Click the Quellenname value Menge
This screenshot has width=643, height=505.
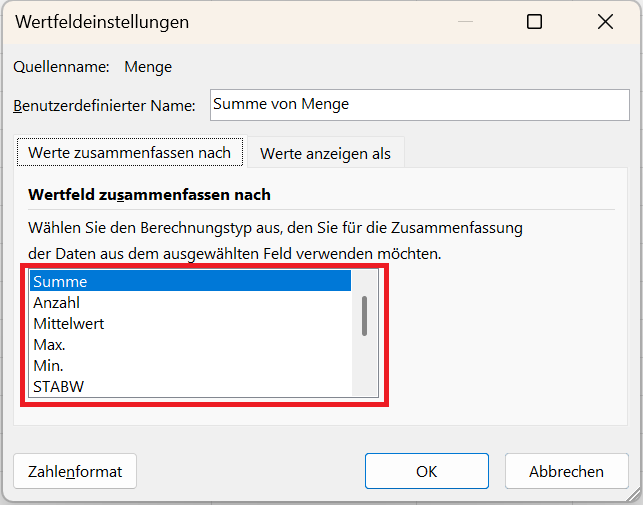pyautogui.click(x=148, y=67)
